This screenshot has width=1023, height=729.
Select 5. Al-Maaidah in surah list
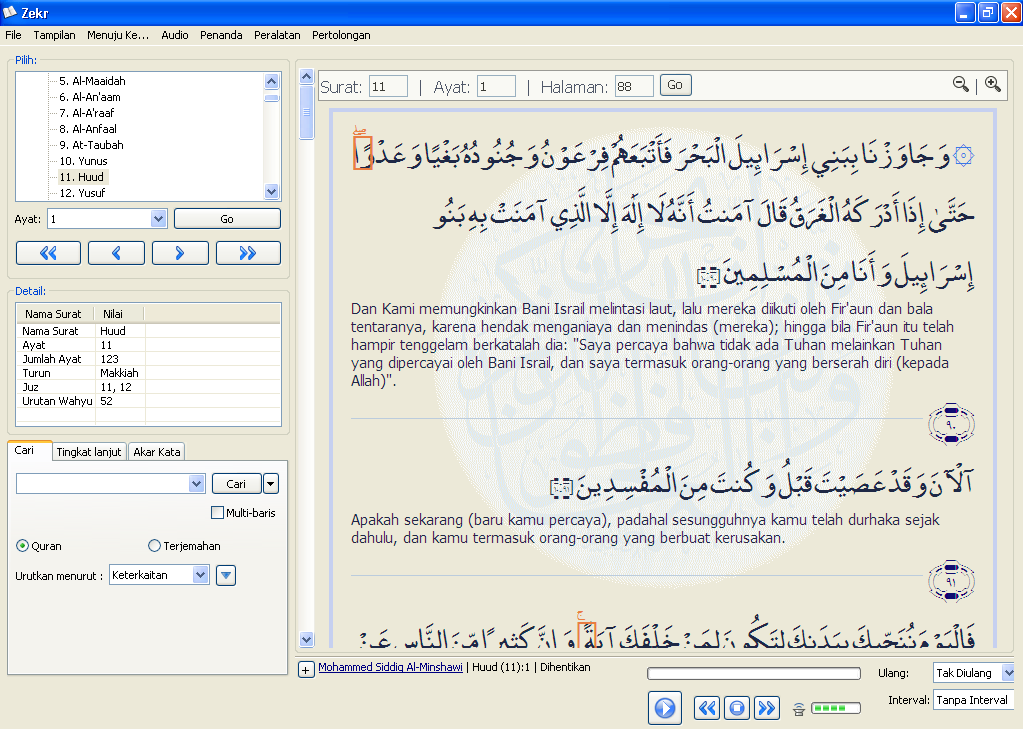92,81
